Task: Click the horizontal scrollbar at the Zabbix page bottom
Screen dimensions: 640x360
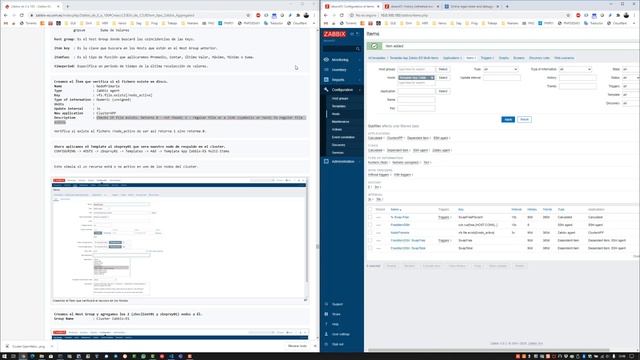Action: [x=489, y=350]
